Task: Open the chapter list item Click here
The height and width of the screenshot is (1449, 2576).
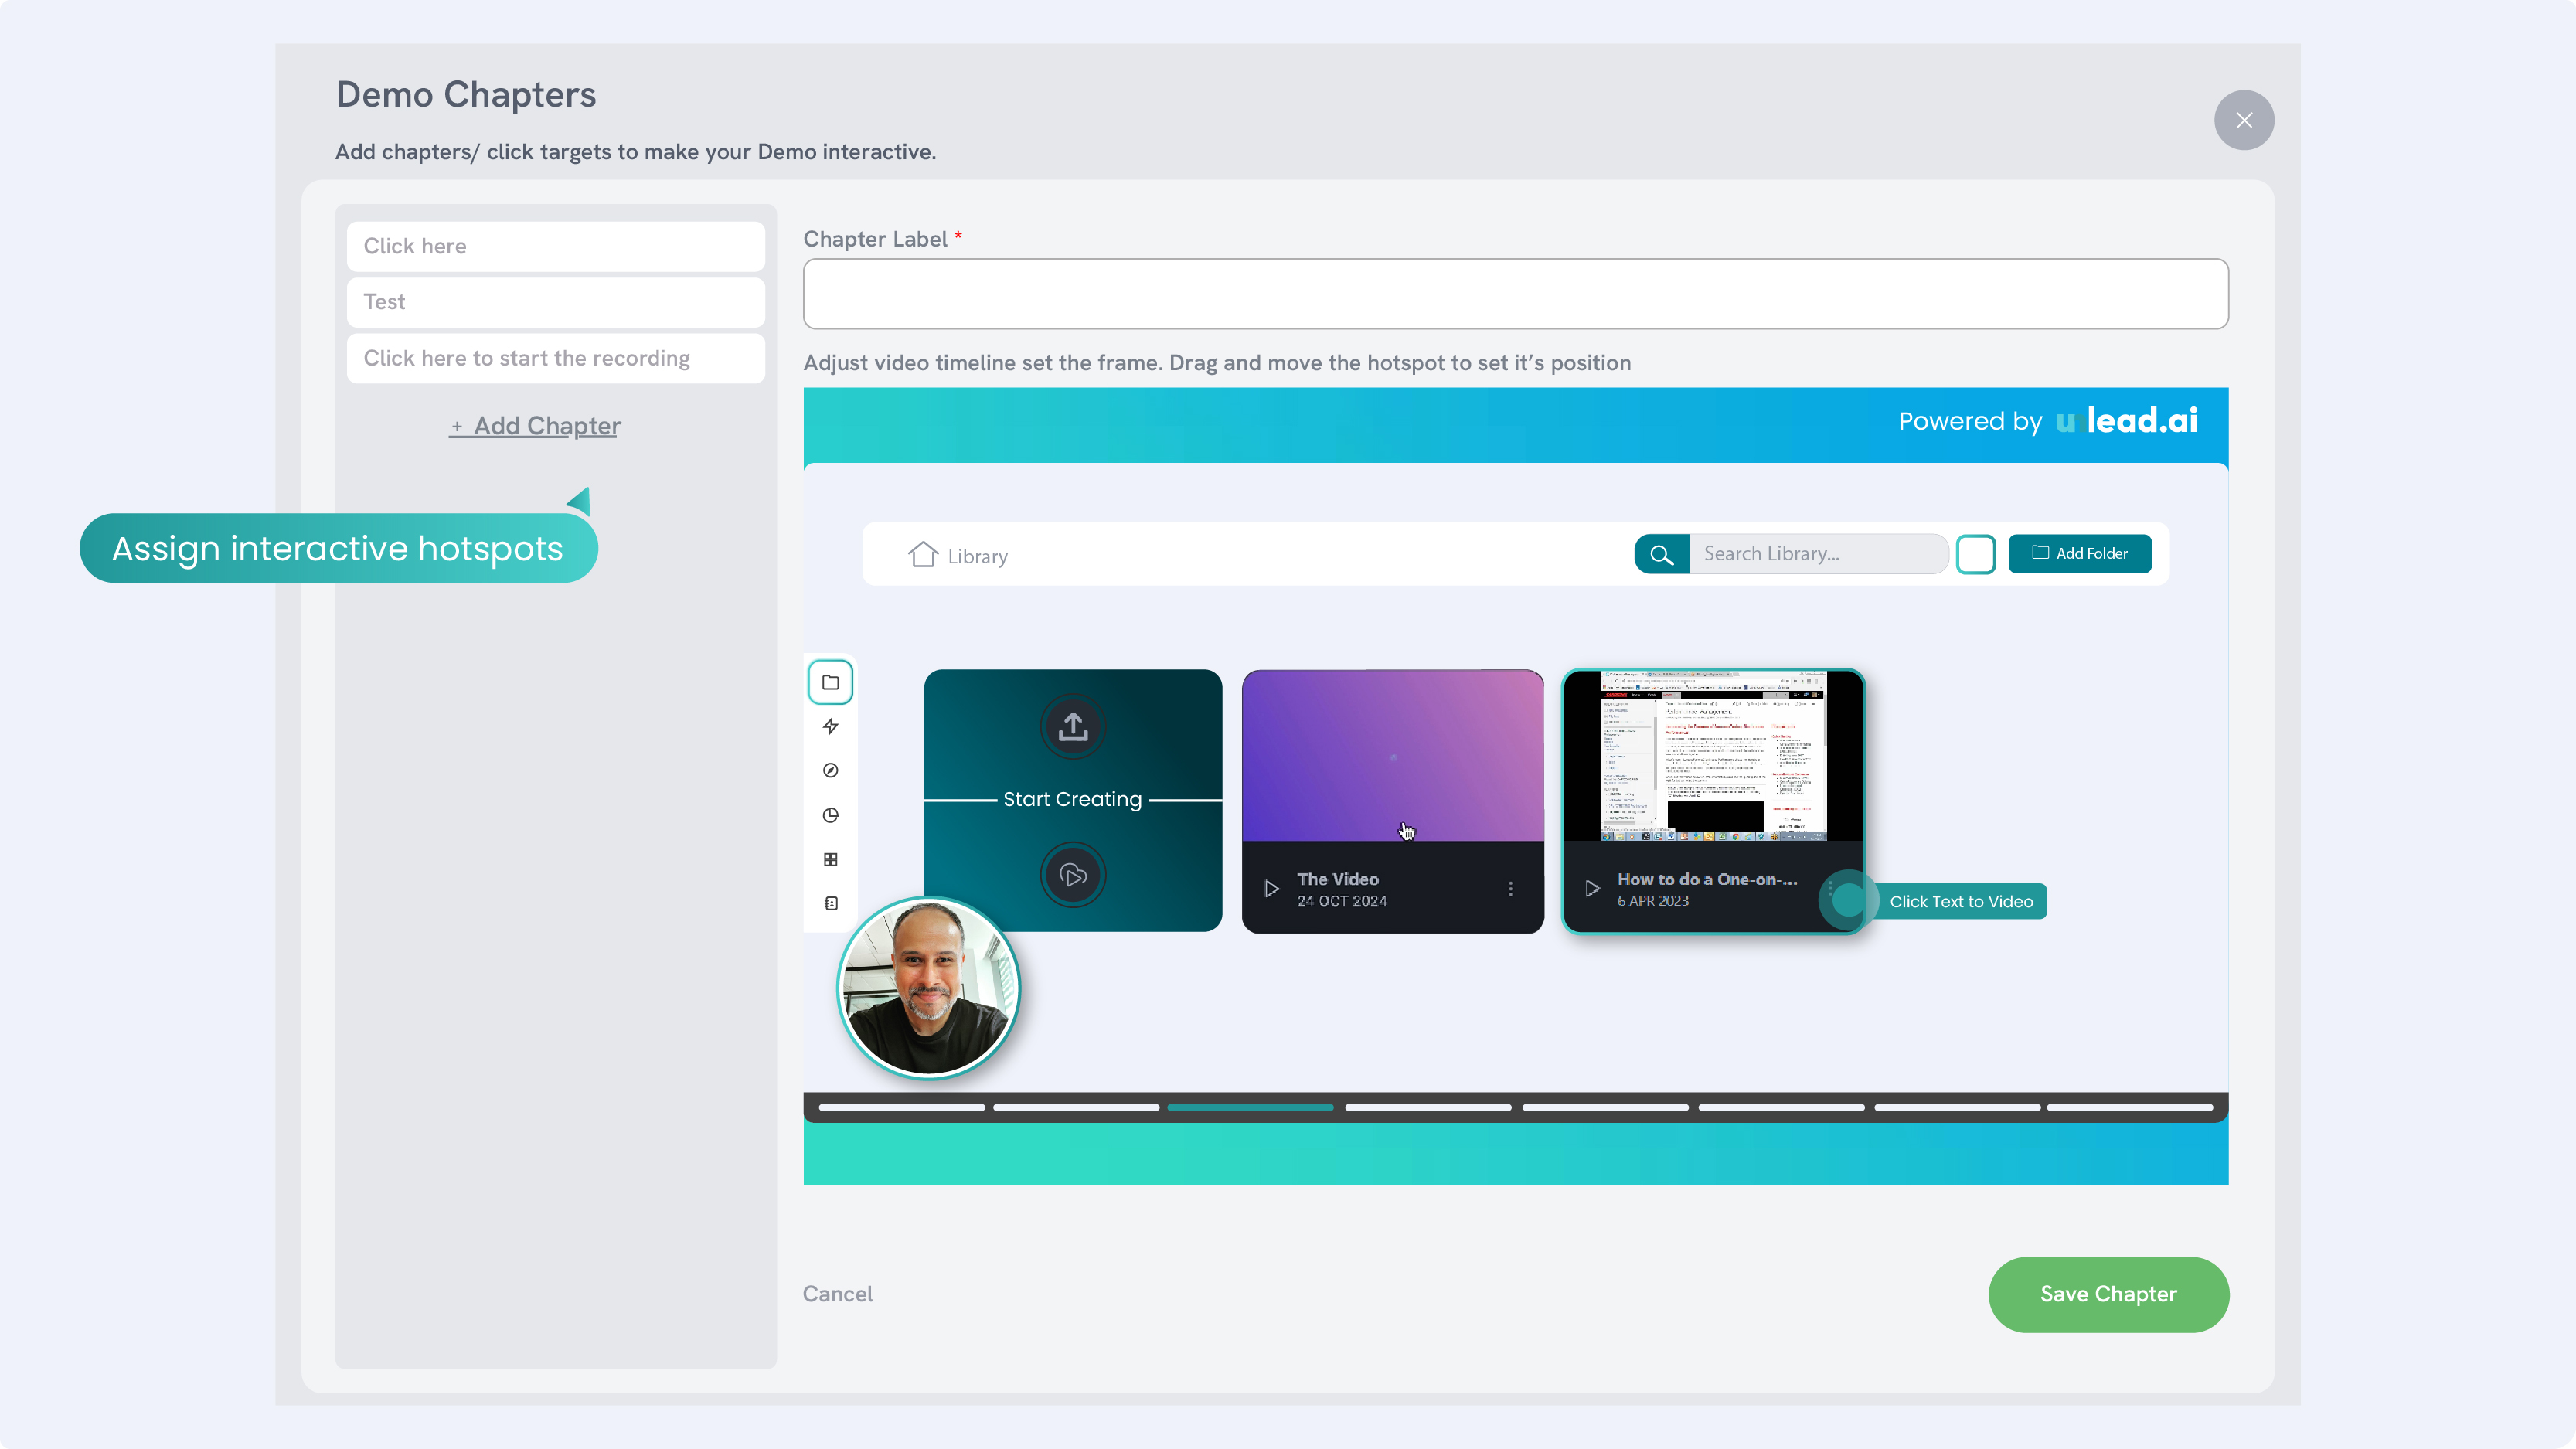Action: pos(554,244)
